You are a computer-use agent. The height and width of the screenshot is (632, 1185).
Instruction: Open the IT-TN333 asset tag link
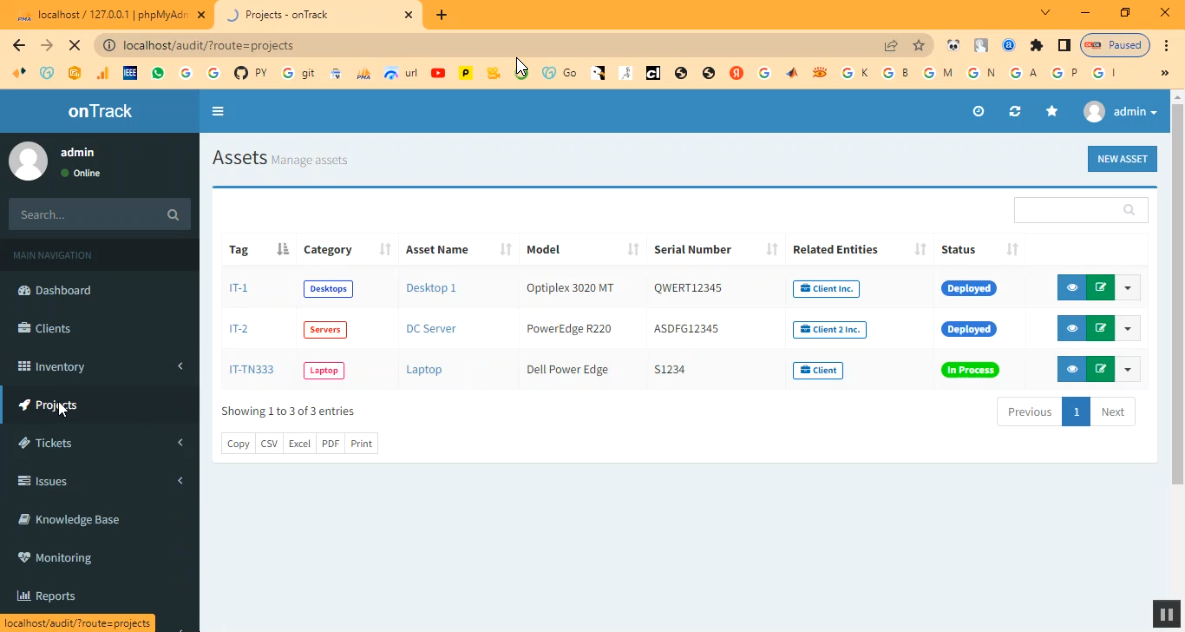[251, 369]
